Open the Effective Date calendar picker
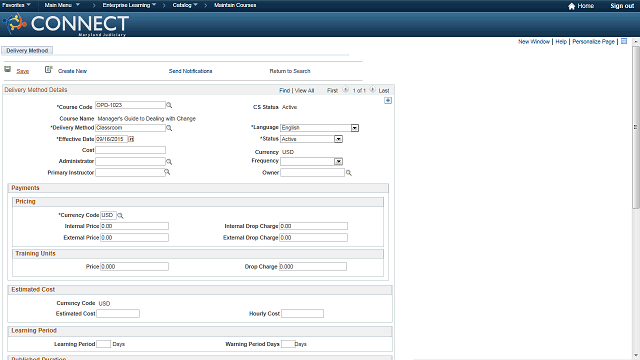The height and width of the screenshot is (360, 640). tap(131, 139)
